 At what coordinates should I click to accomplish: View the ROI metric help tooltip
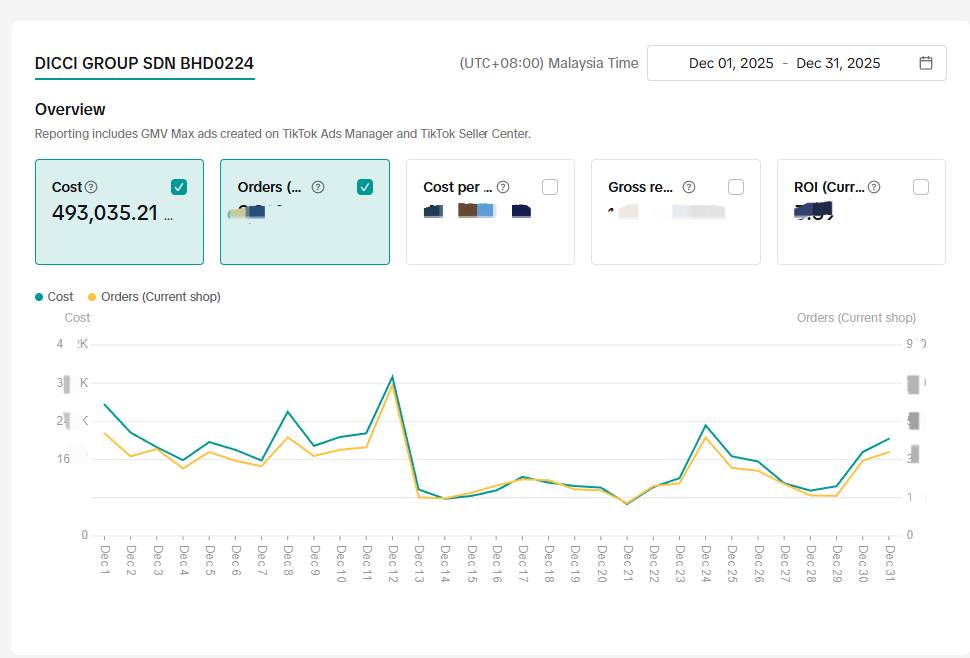(x=875, y=186)
